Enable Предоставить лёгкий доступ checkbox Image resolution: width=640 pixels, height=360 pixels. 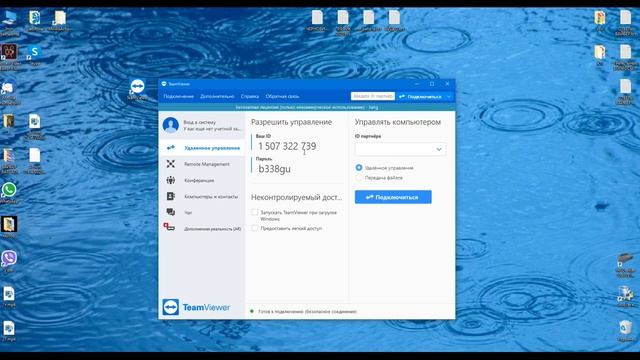tap(255, 228)
